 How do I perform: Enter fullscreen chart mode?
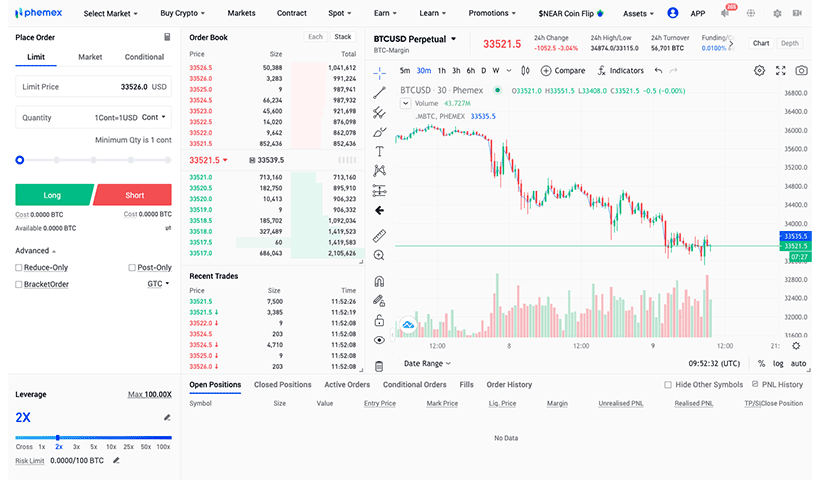tap(781, 71)
